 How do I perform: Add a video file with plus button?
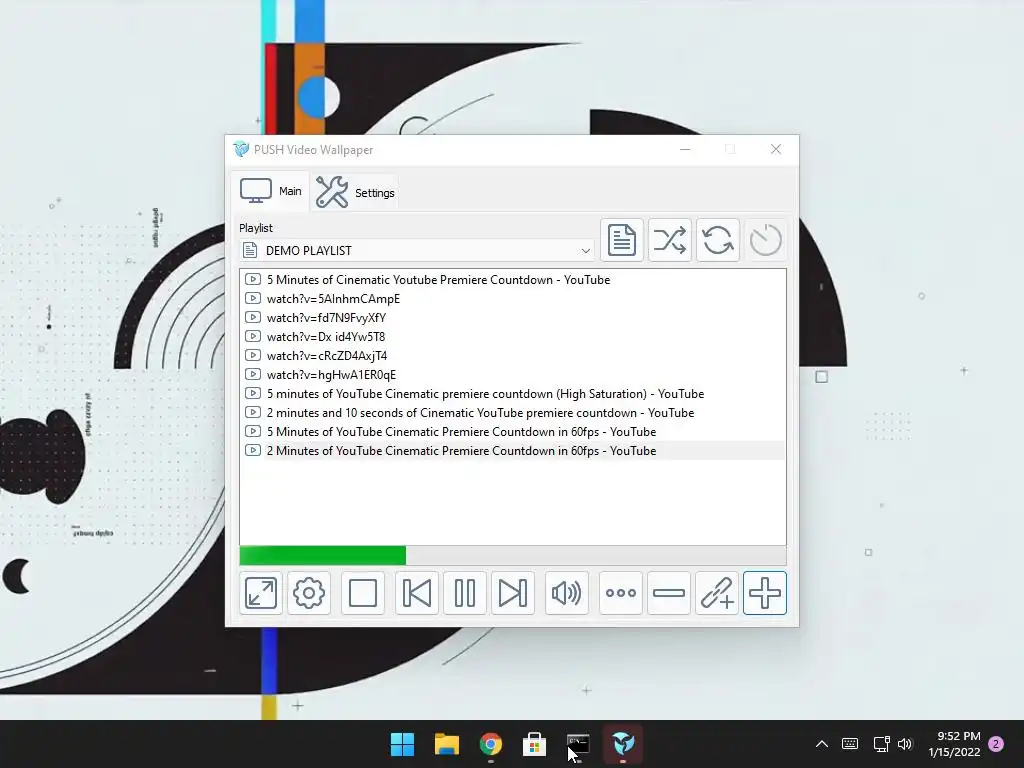[765, 593]
